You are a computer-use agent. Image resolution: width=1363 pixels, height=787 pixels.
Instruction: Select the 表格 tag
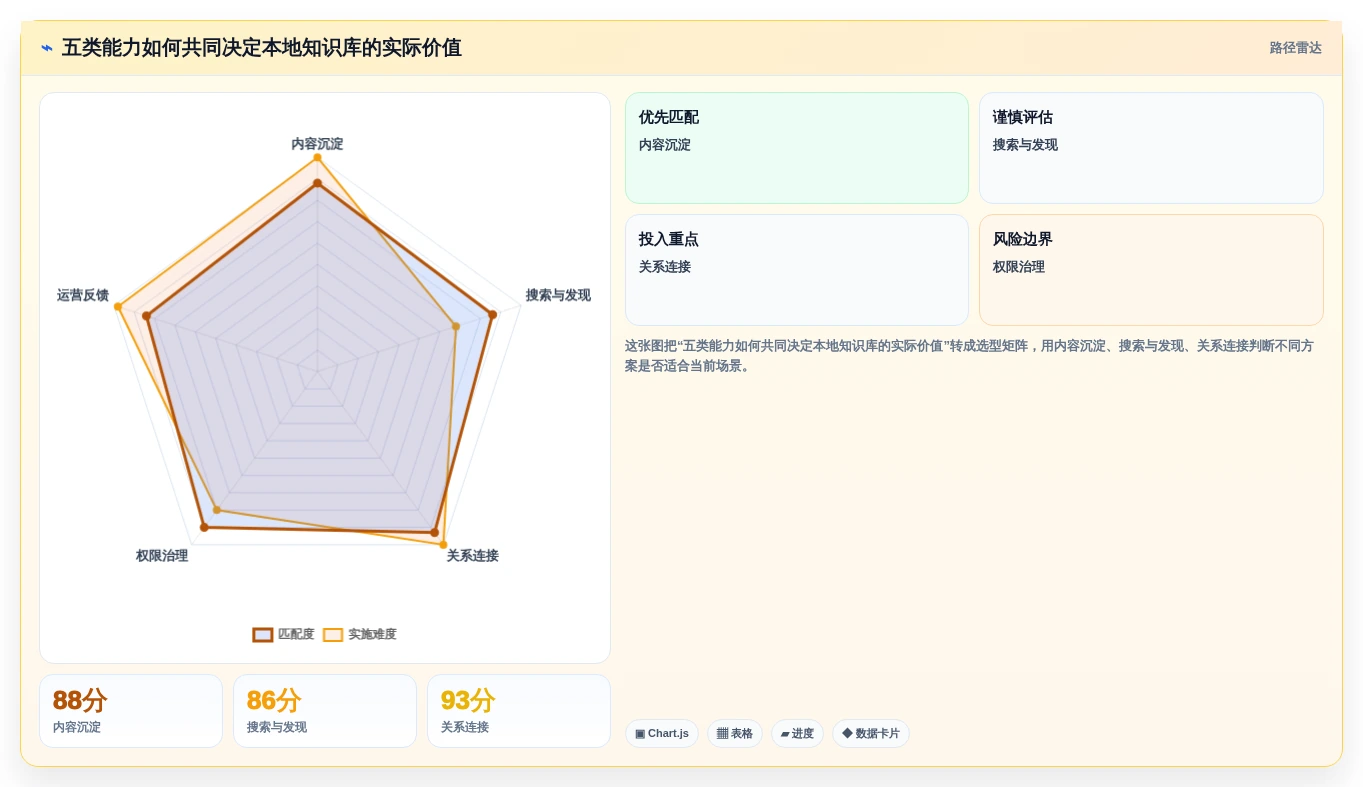coord(735,733)
